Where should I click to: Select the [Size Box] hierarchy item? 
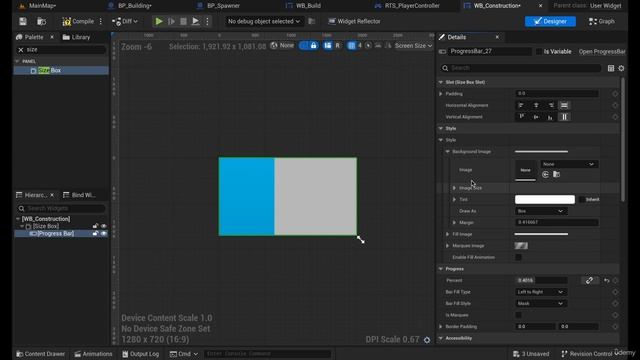point(46,226)
